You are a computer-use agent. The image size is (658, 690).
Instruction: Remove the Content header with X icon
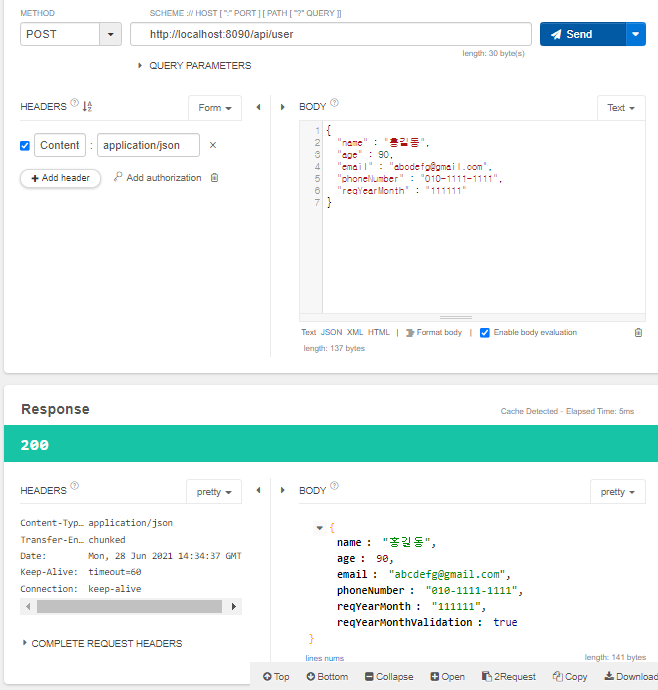(x=213, y=145)
